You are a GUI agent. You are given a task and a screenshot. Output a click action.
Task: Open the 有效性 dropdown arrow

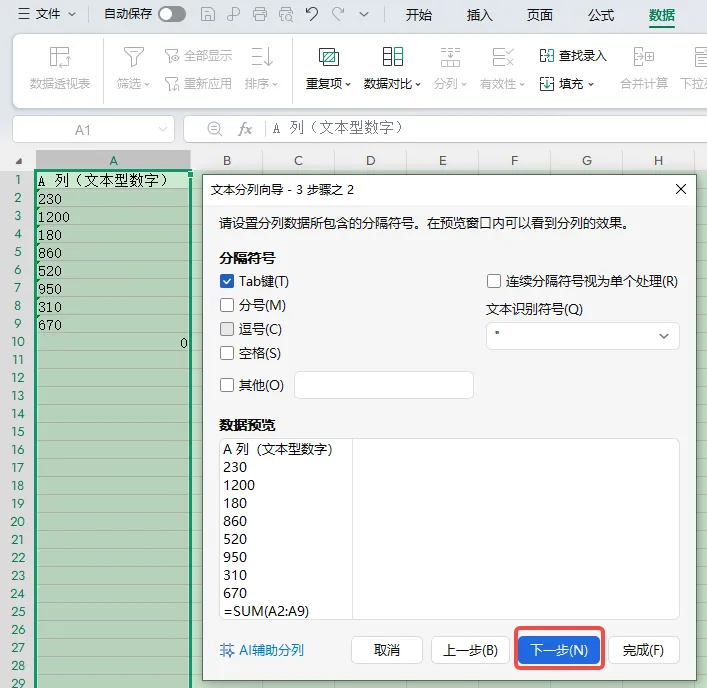click(x=522, y=84)
